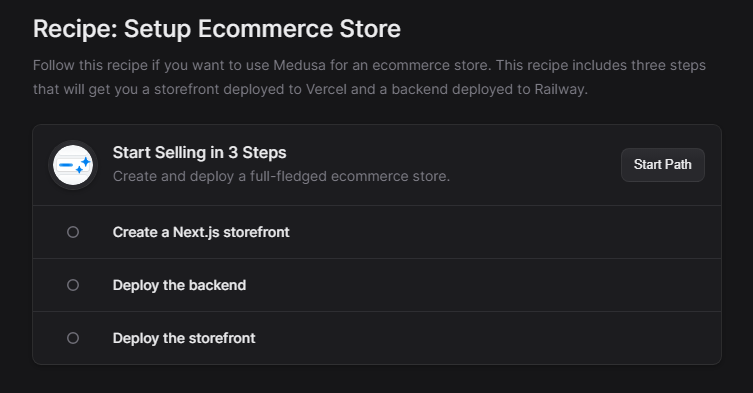Expand the Deploy the backend step
This screenshot has width=753, height=393.
377,285
